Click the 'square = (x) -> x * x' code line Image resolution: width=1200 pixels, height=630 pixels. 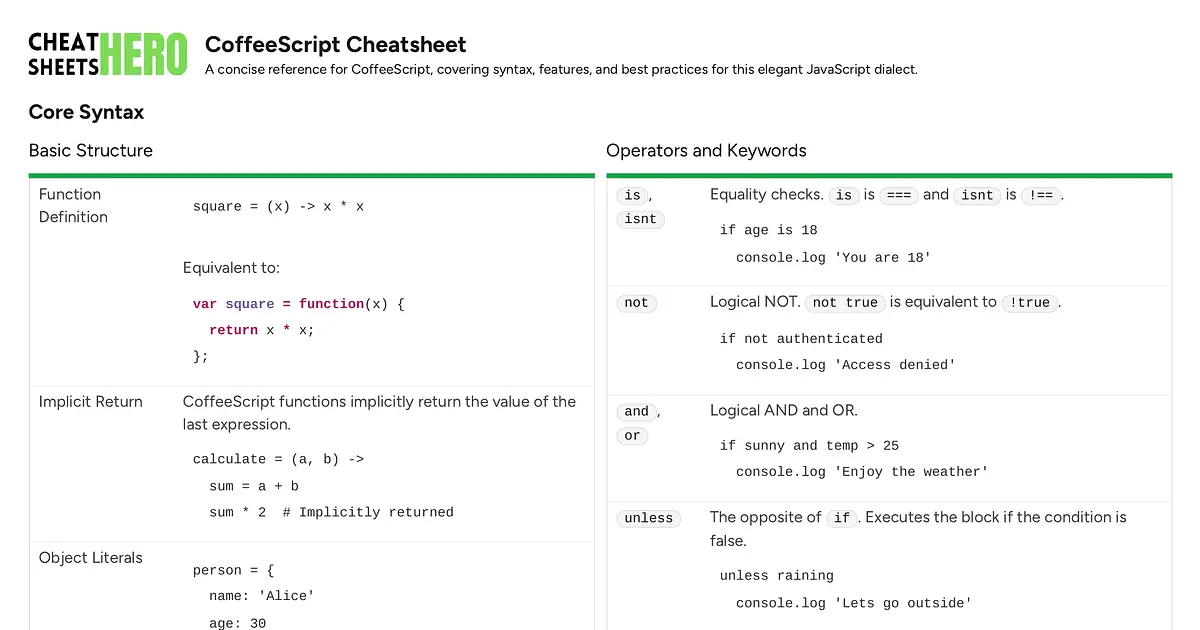click(278, 207)
